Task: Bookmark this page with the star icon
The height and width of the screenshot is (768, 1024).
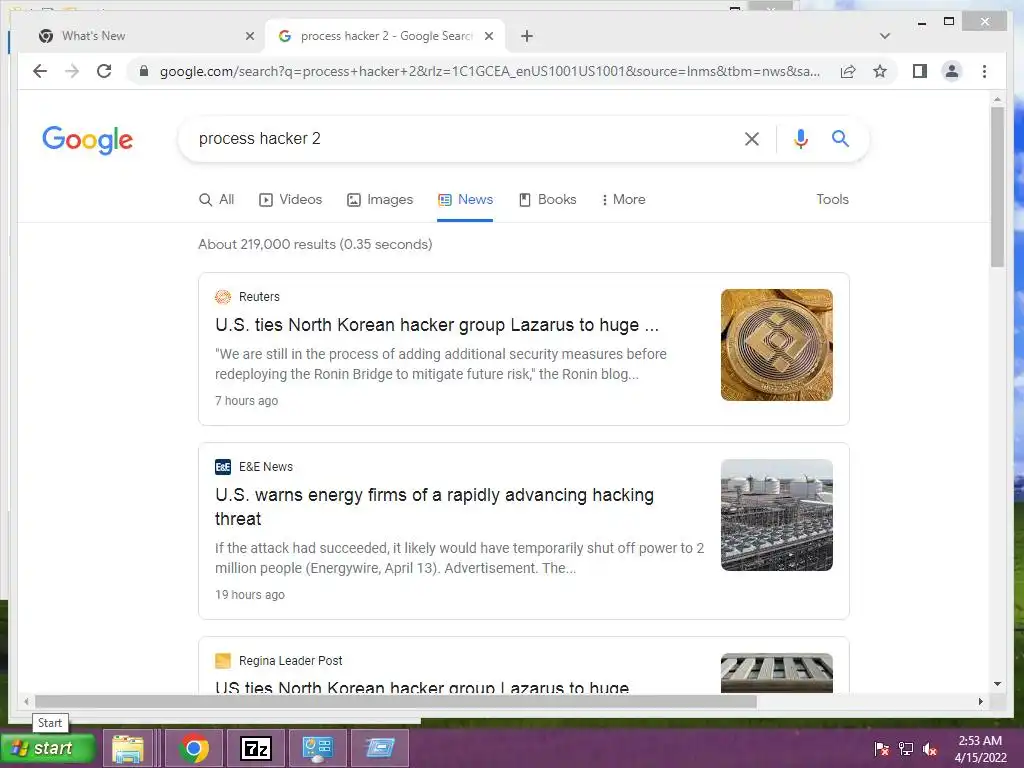Action: tap(880, 71)
